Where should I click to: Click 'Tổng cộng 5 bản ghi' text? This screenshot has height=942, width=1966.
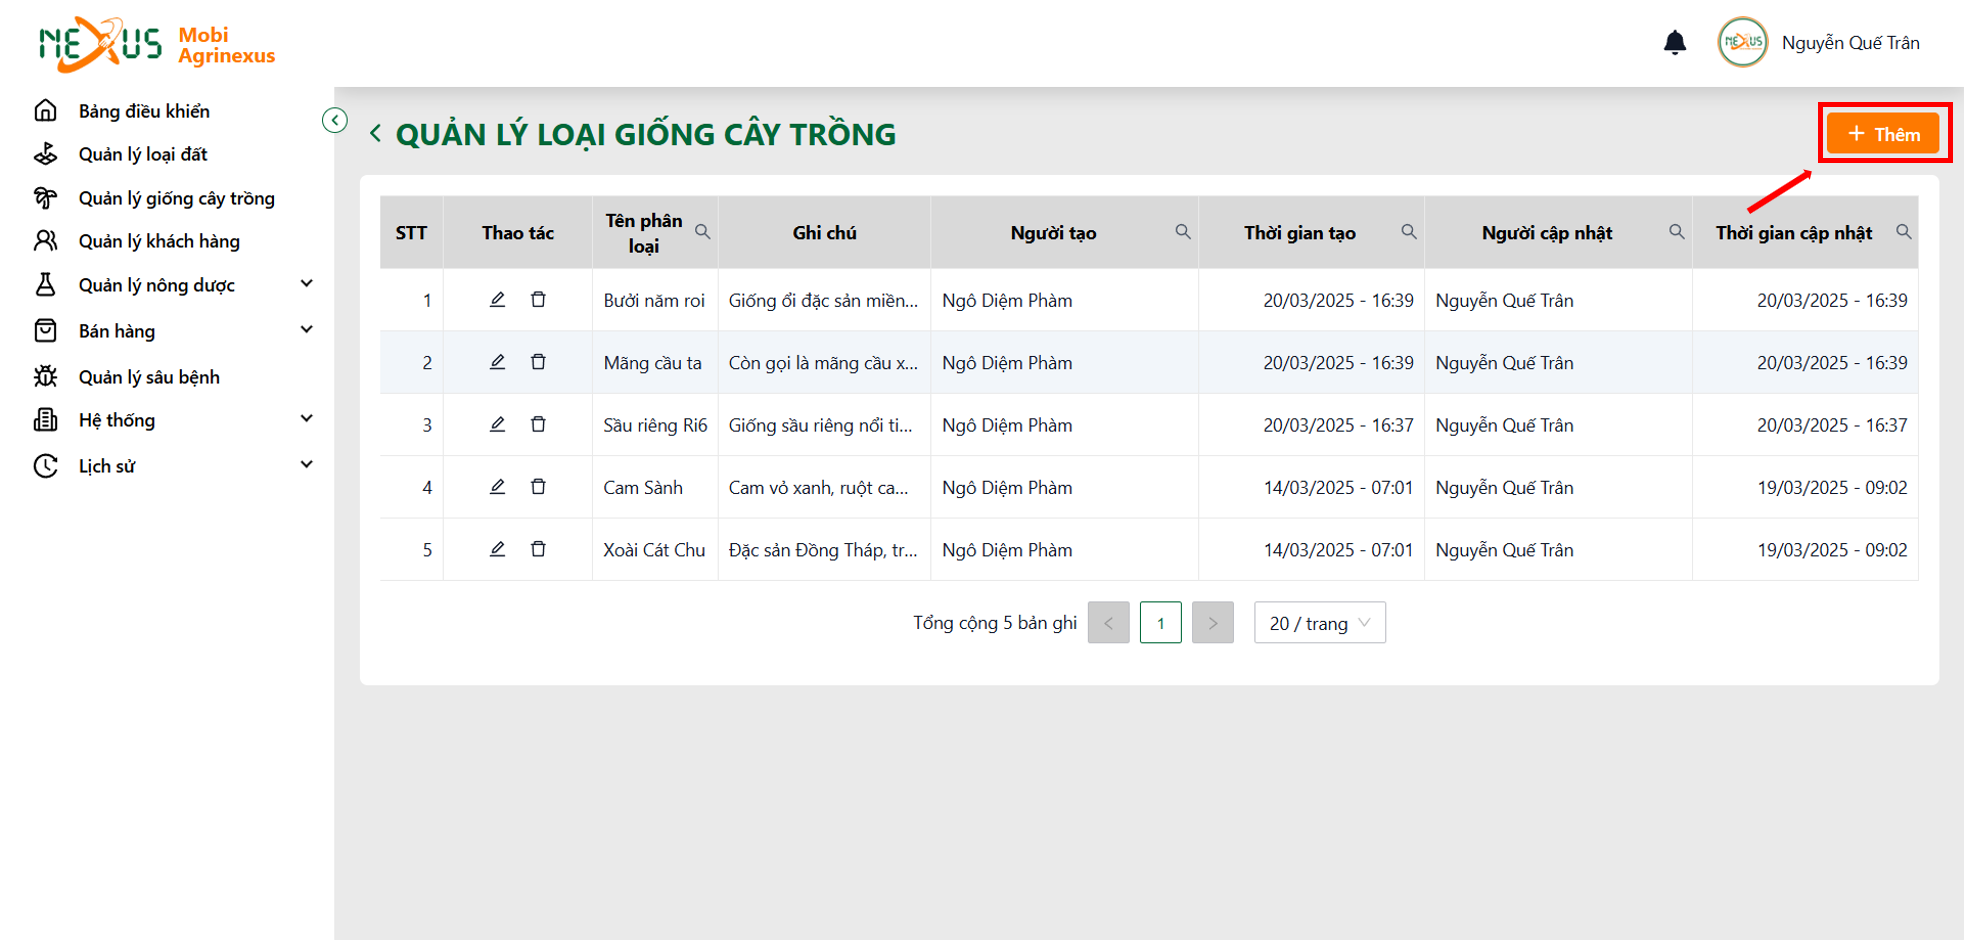point(995,623)
